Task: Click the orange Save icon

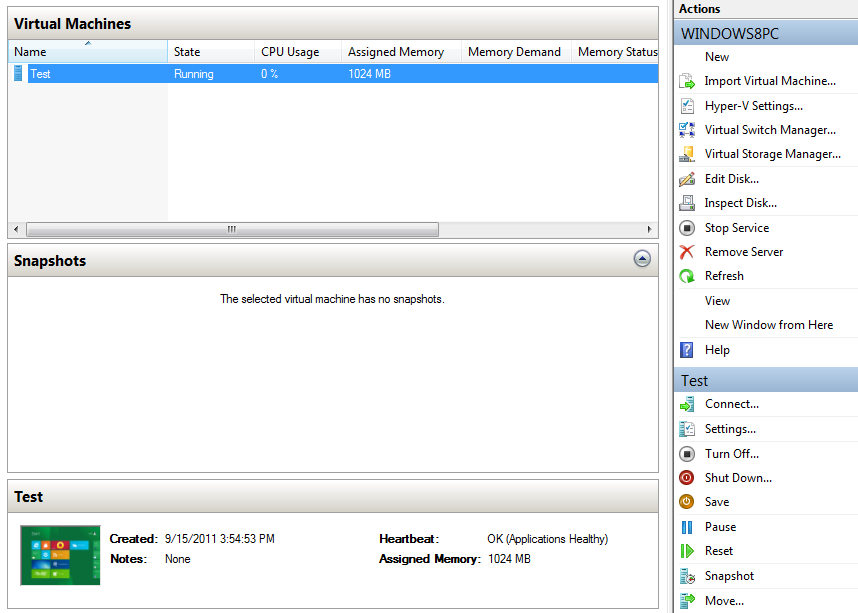Action: [687, 502]
